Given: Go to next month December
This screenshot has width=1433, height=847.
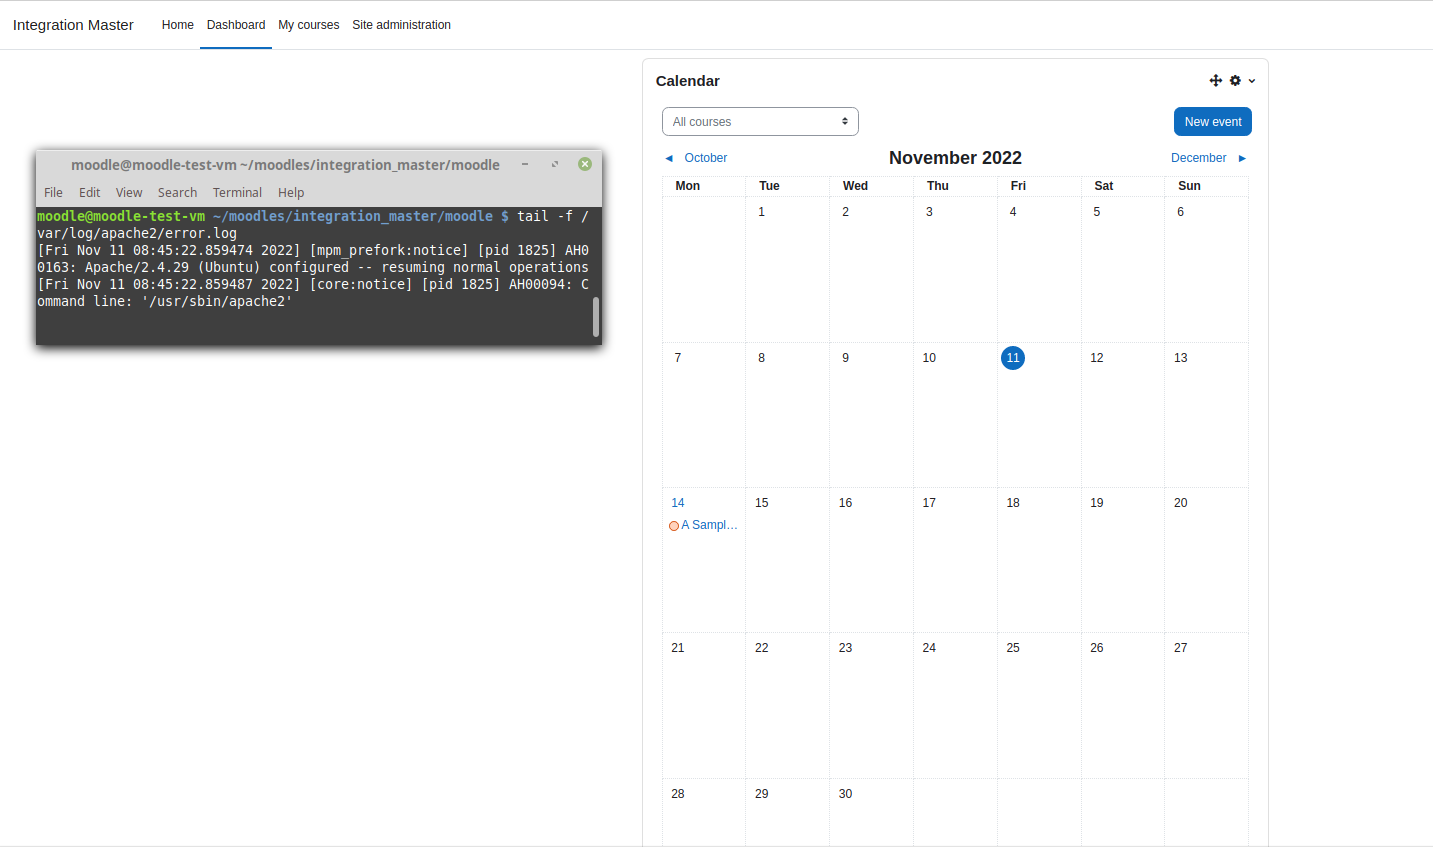Looking at the screenshot, I should pyautogui.click(x=1198, y=158).
